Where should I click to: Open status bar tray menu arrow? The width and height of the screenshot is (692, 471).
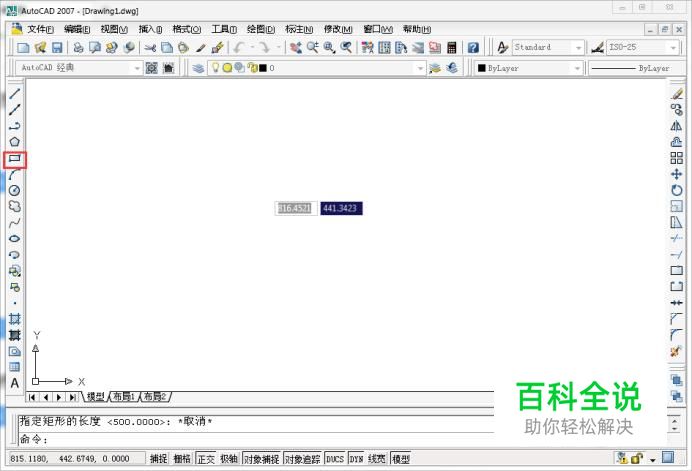coord(653,460)
